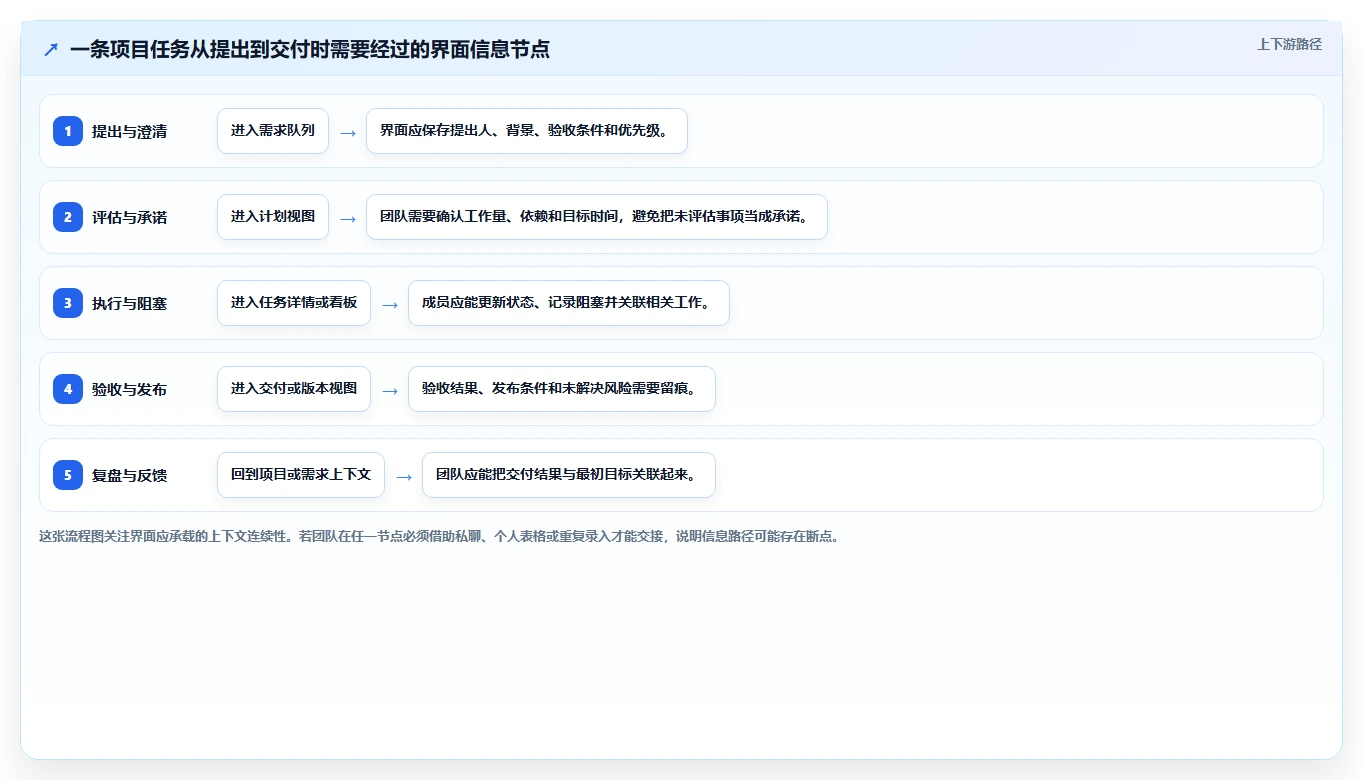The height and width of the screenshot is (780, 1363).
Task: Click step number badge 2
Action: point(68,217)
